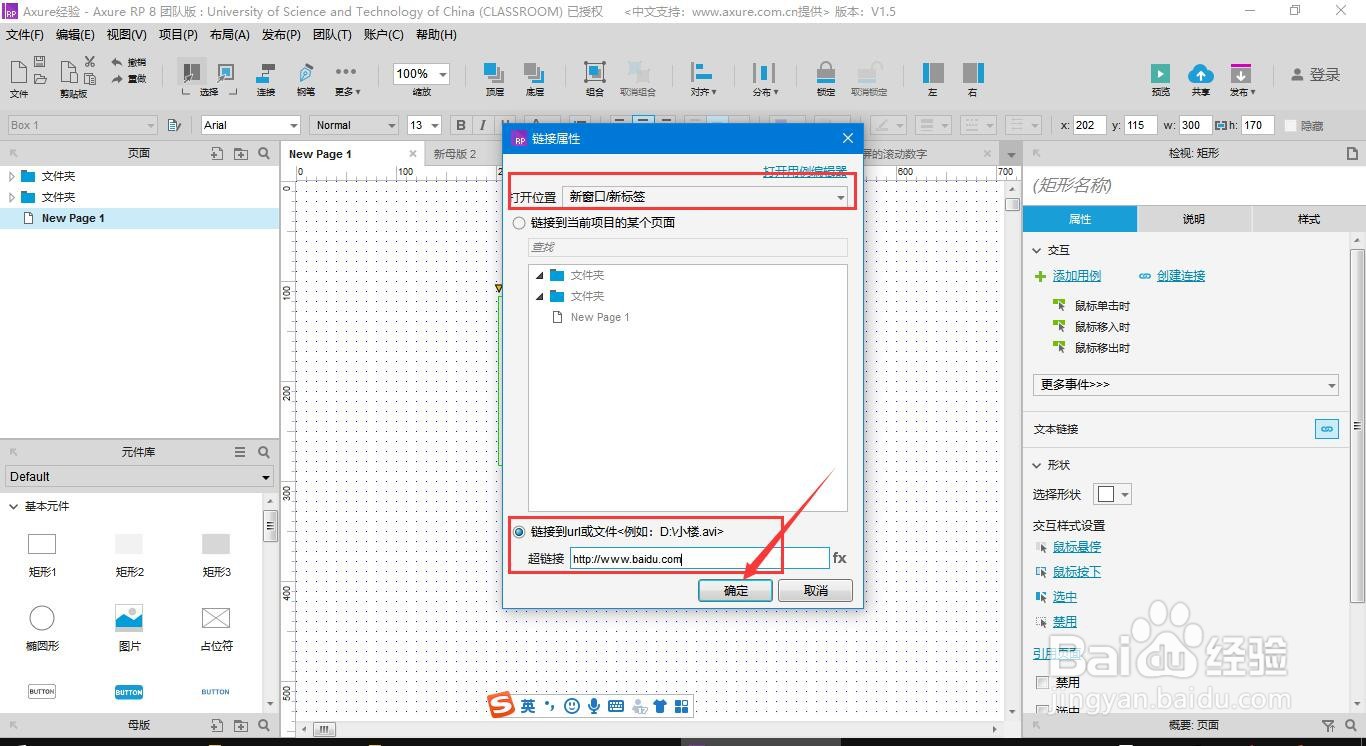1366x746 pixels.
Task: Select the intersected selection mode tool
Action: 192,73
